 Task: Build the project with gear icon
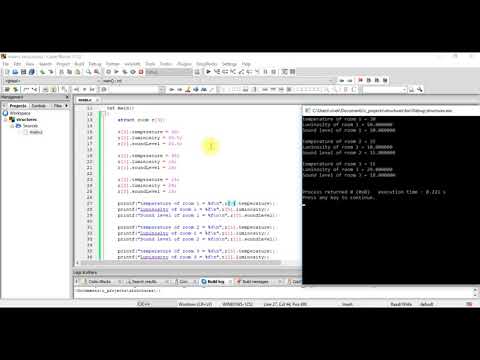(108, 72)
